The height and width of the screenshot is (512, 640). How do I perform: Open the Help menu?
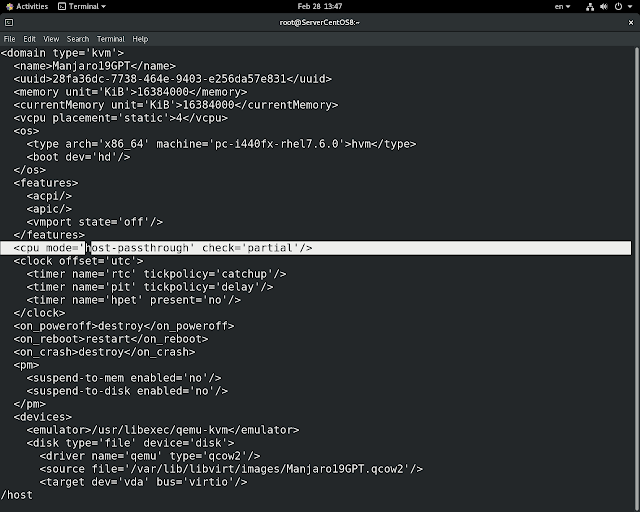(x=140, y=39)
